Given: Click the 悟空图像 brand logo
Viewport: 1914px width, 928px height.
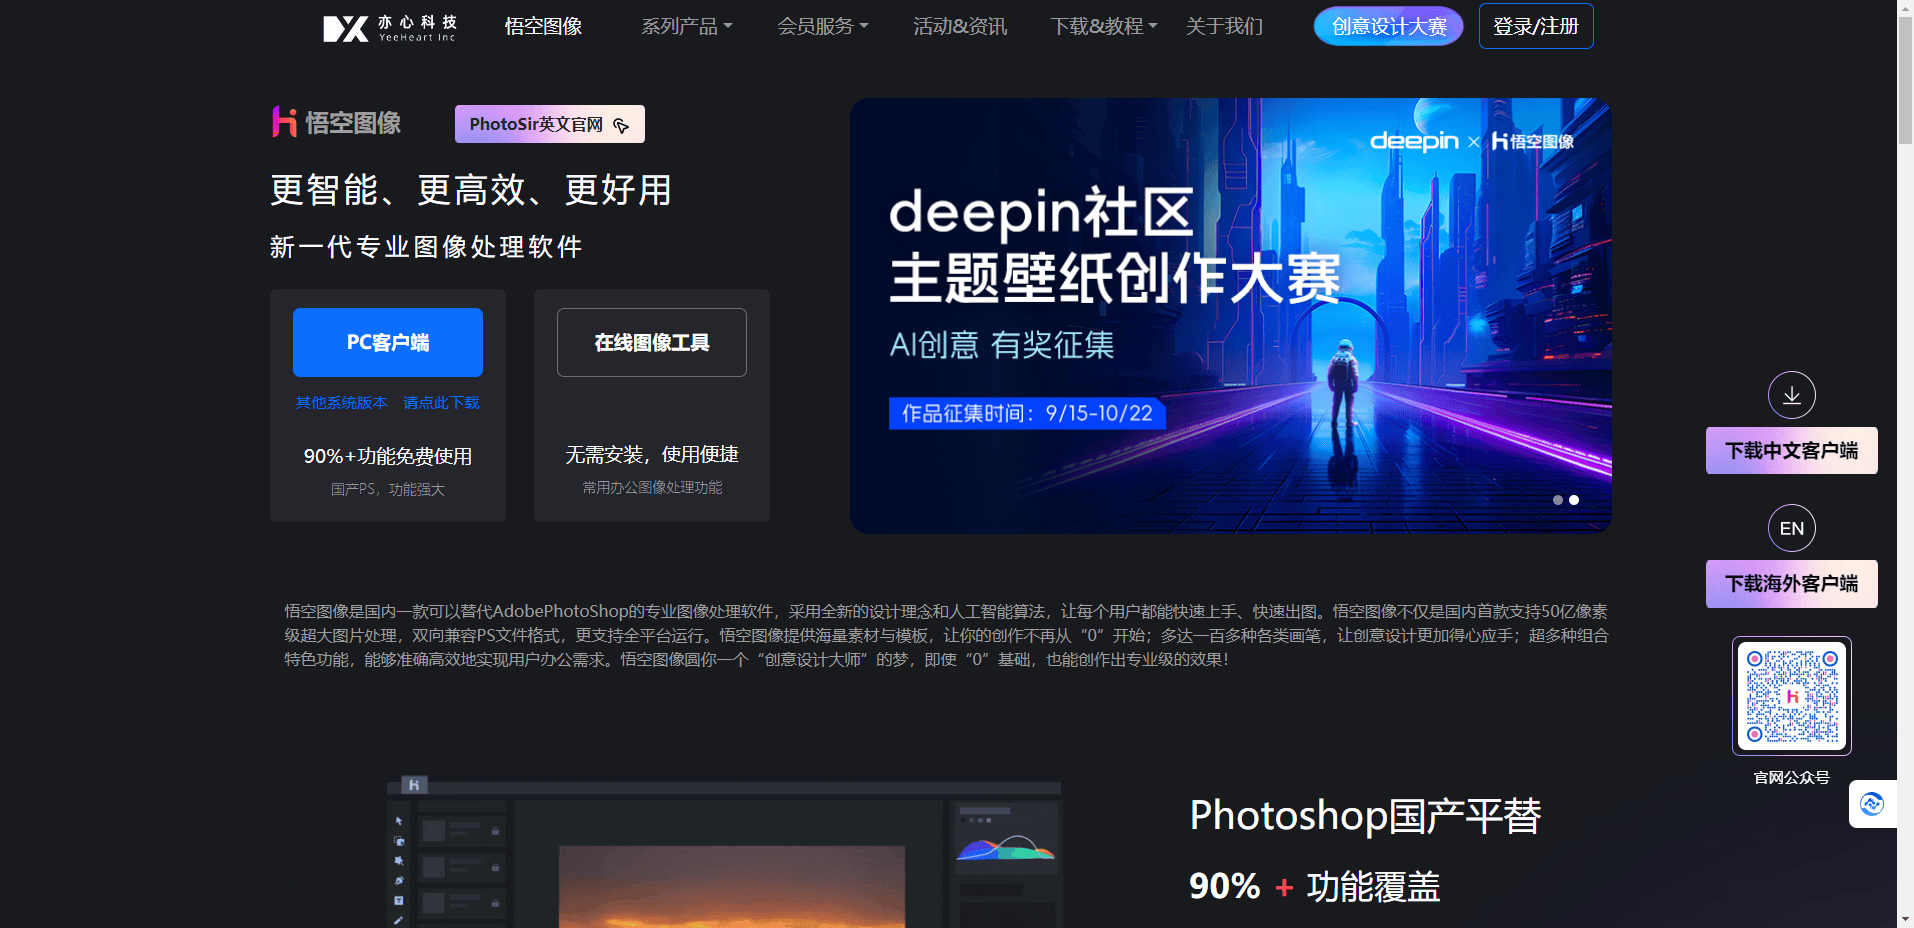Looking at the screenshot, I should 337,123.
